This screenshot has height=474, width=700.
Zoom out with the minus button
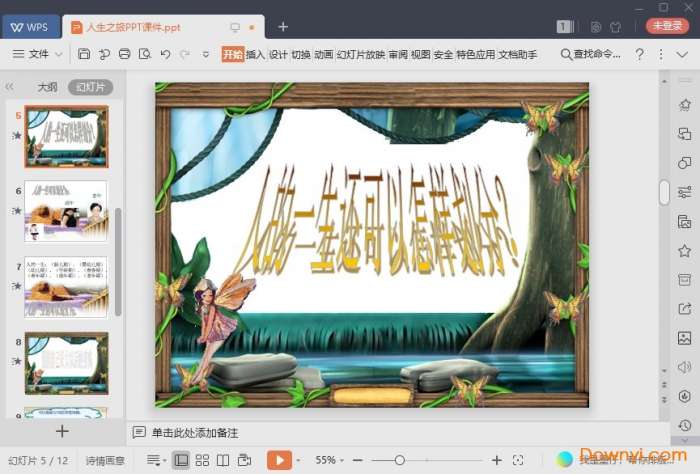point(358,460)
